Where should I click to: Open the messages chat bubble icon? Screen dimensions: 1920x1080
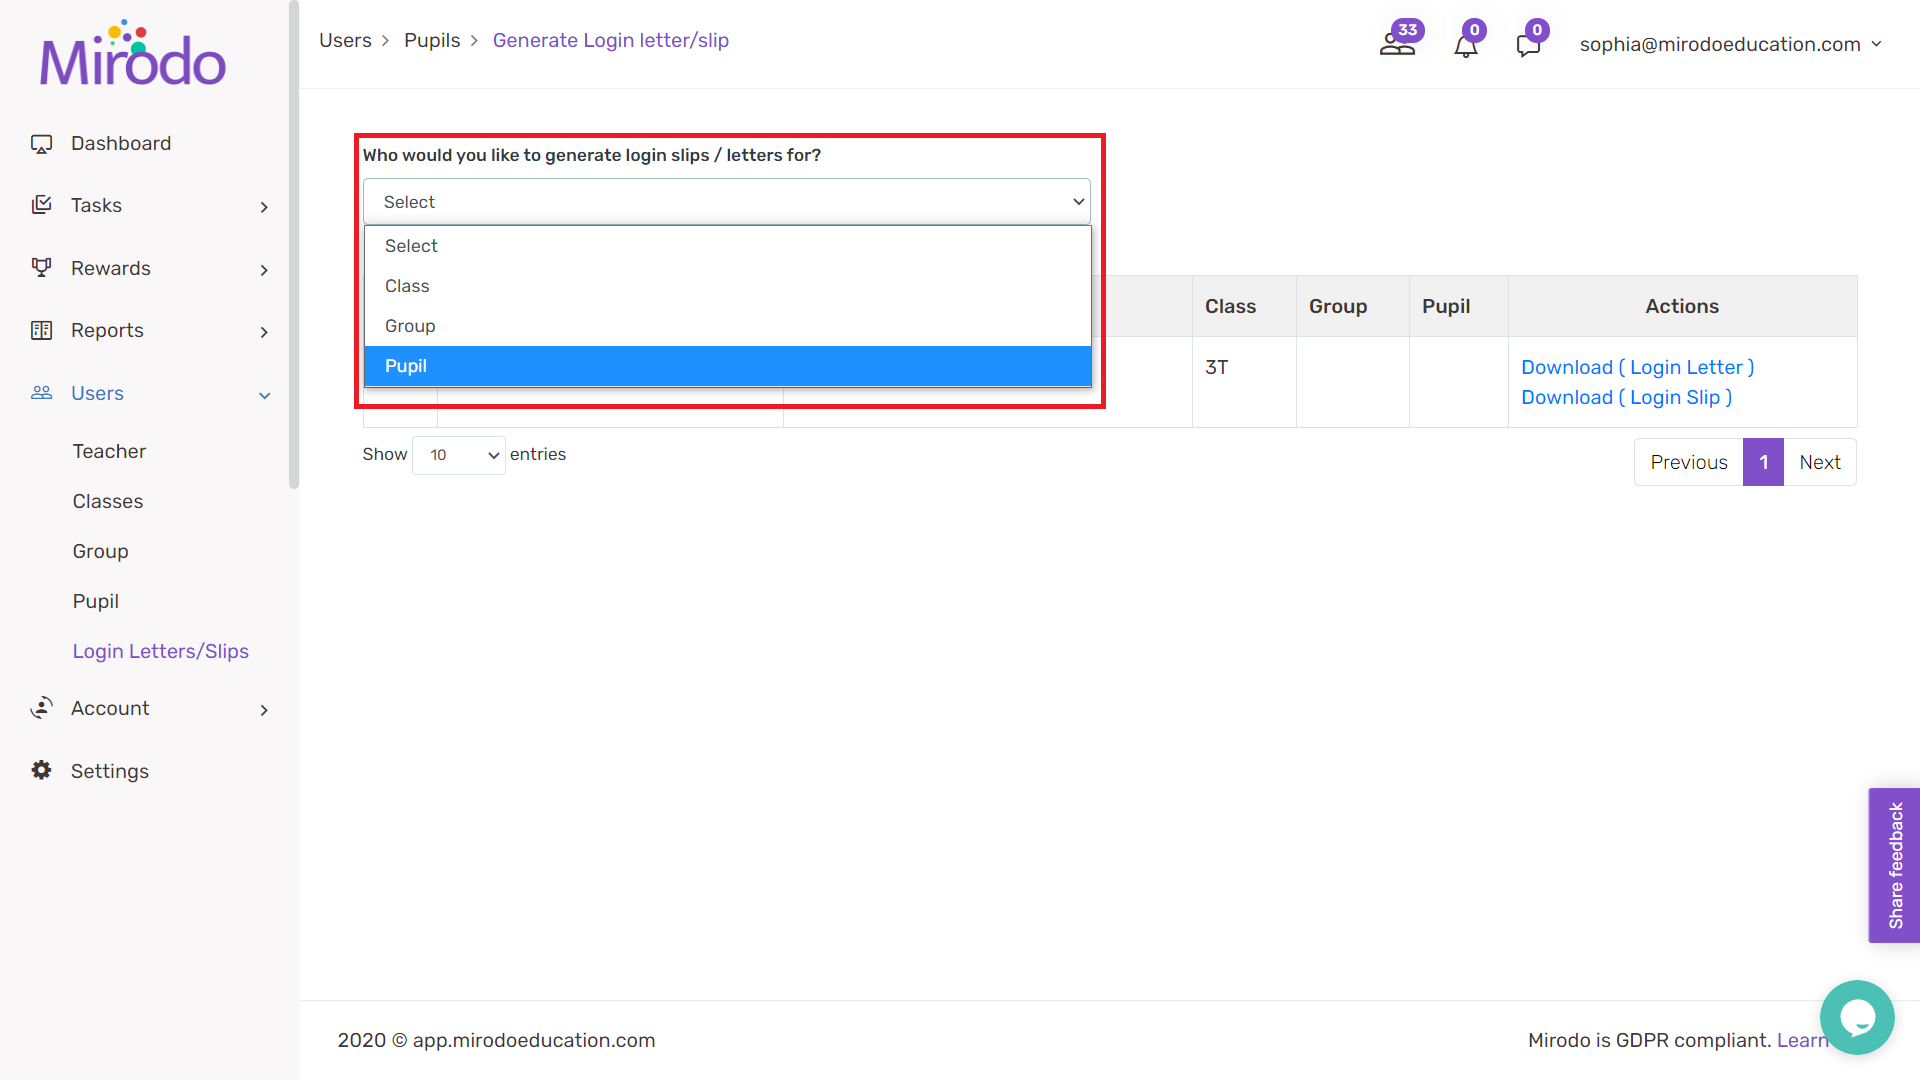(x=1527, y=46)
